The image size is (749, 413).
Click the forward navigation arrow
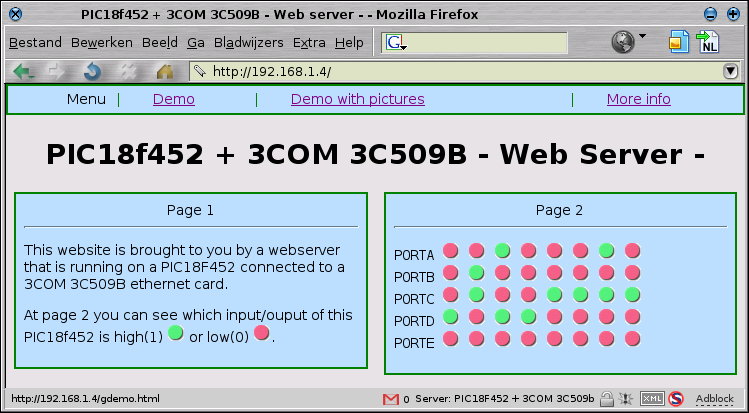coord(56,72)
